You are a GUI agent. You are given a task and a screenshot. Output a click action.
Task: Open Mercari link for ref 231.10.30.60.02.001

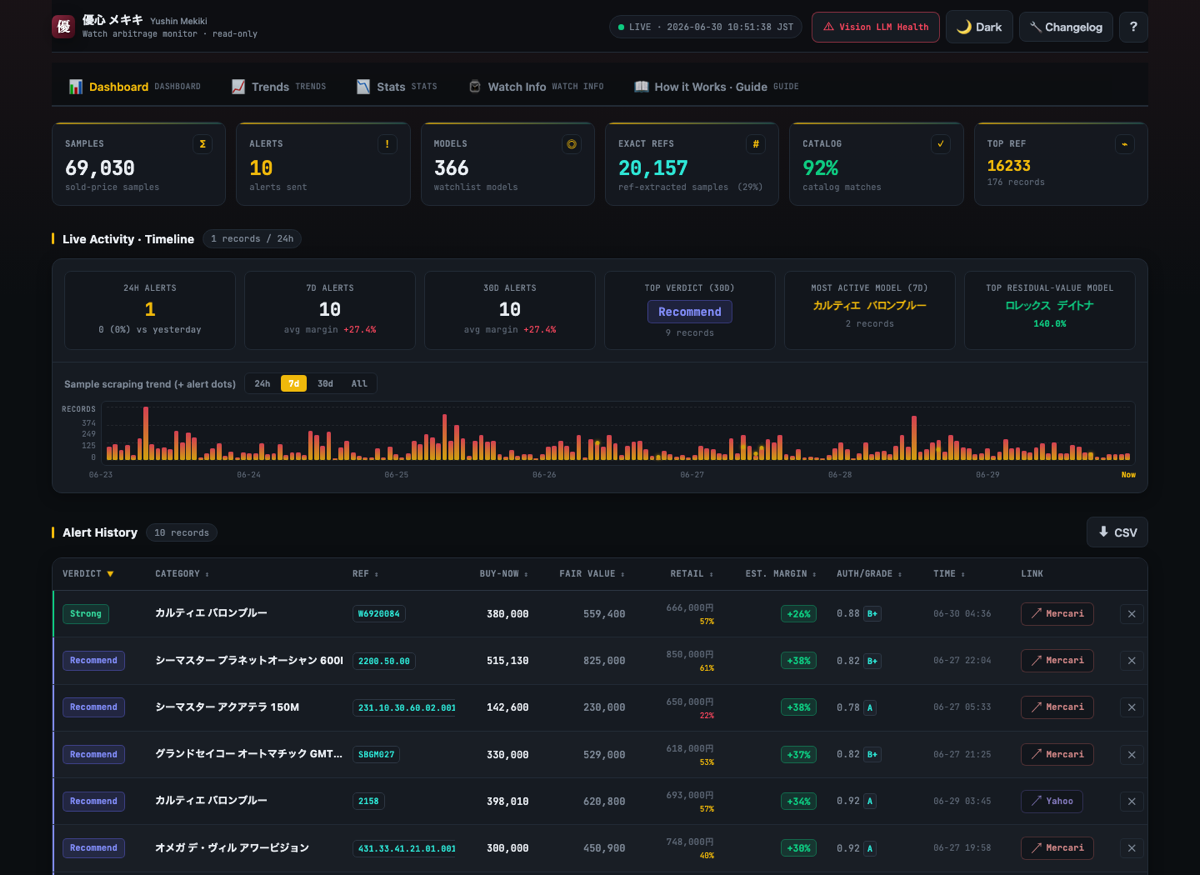(x=1057, y=707)
